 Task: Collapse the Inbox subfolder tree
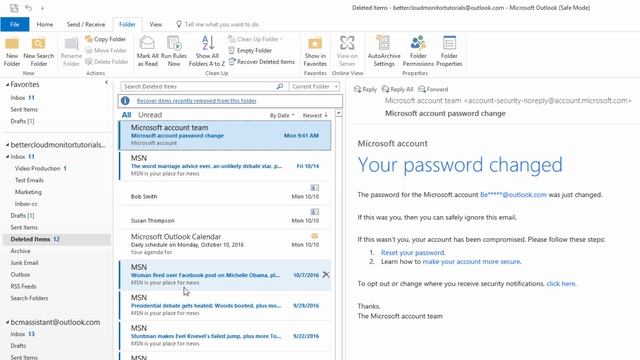tap(7, 157)
